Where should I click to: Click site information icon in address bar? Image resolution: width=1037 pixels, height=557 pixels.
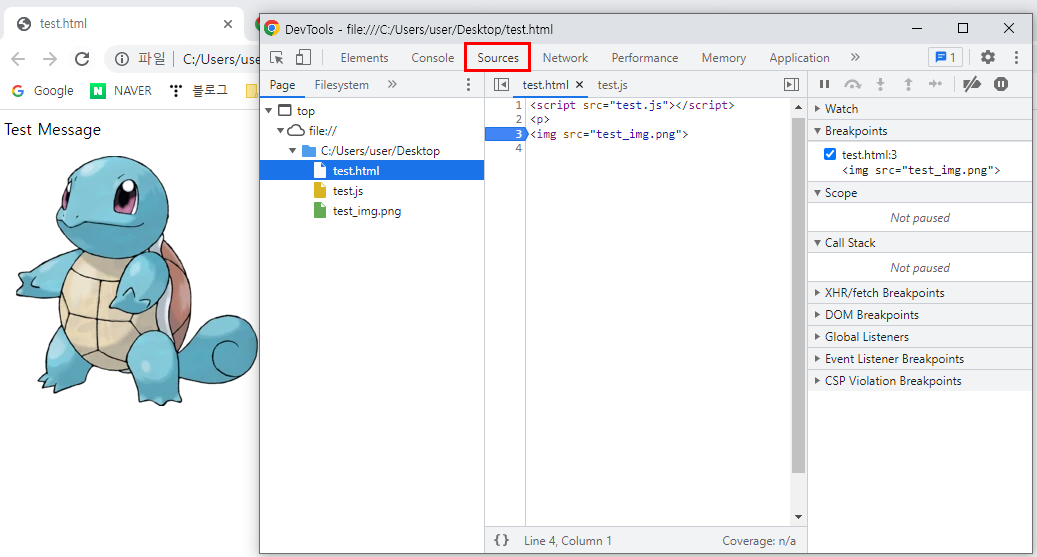click(x=122, y=59)
